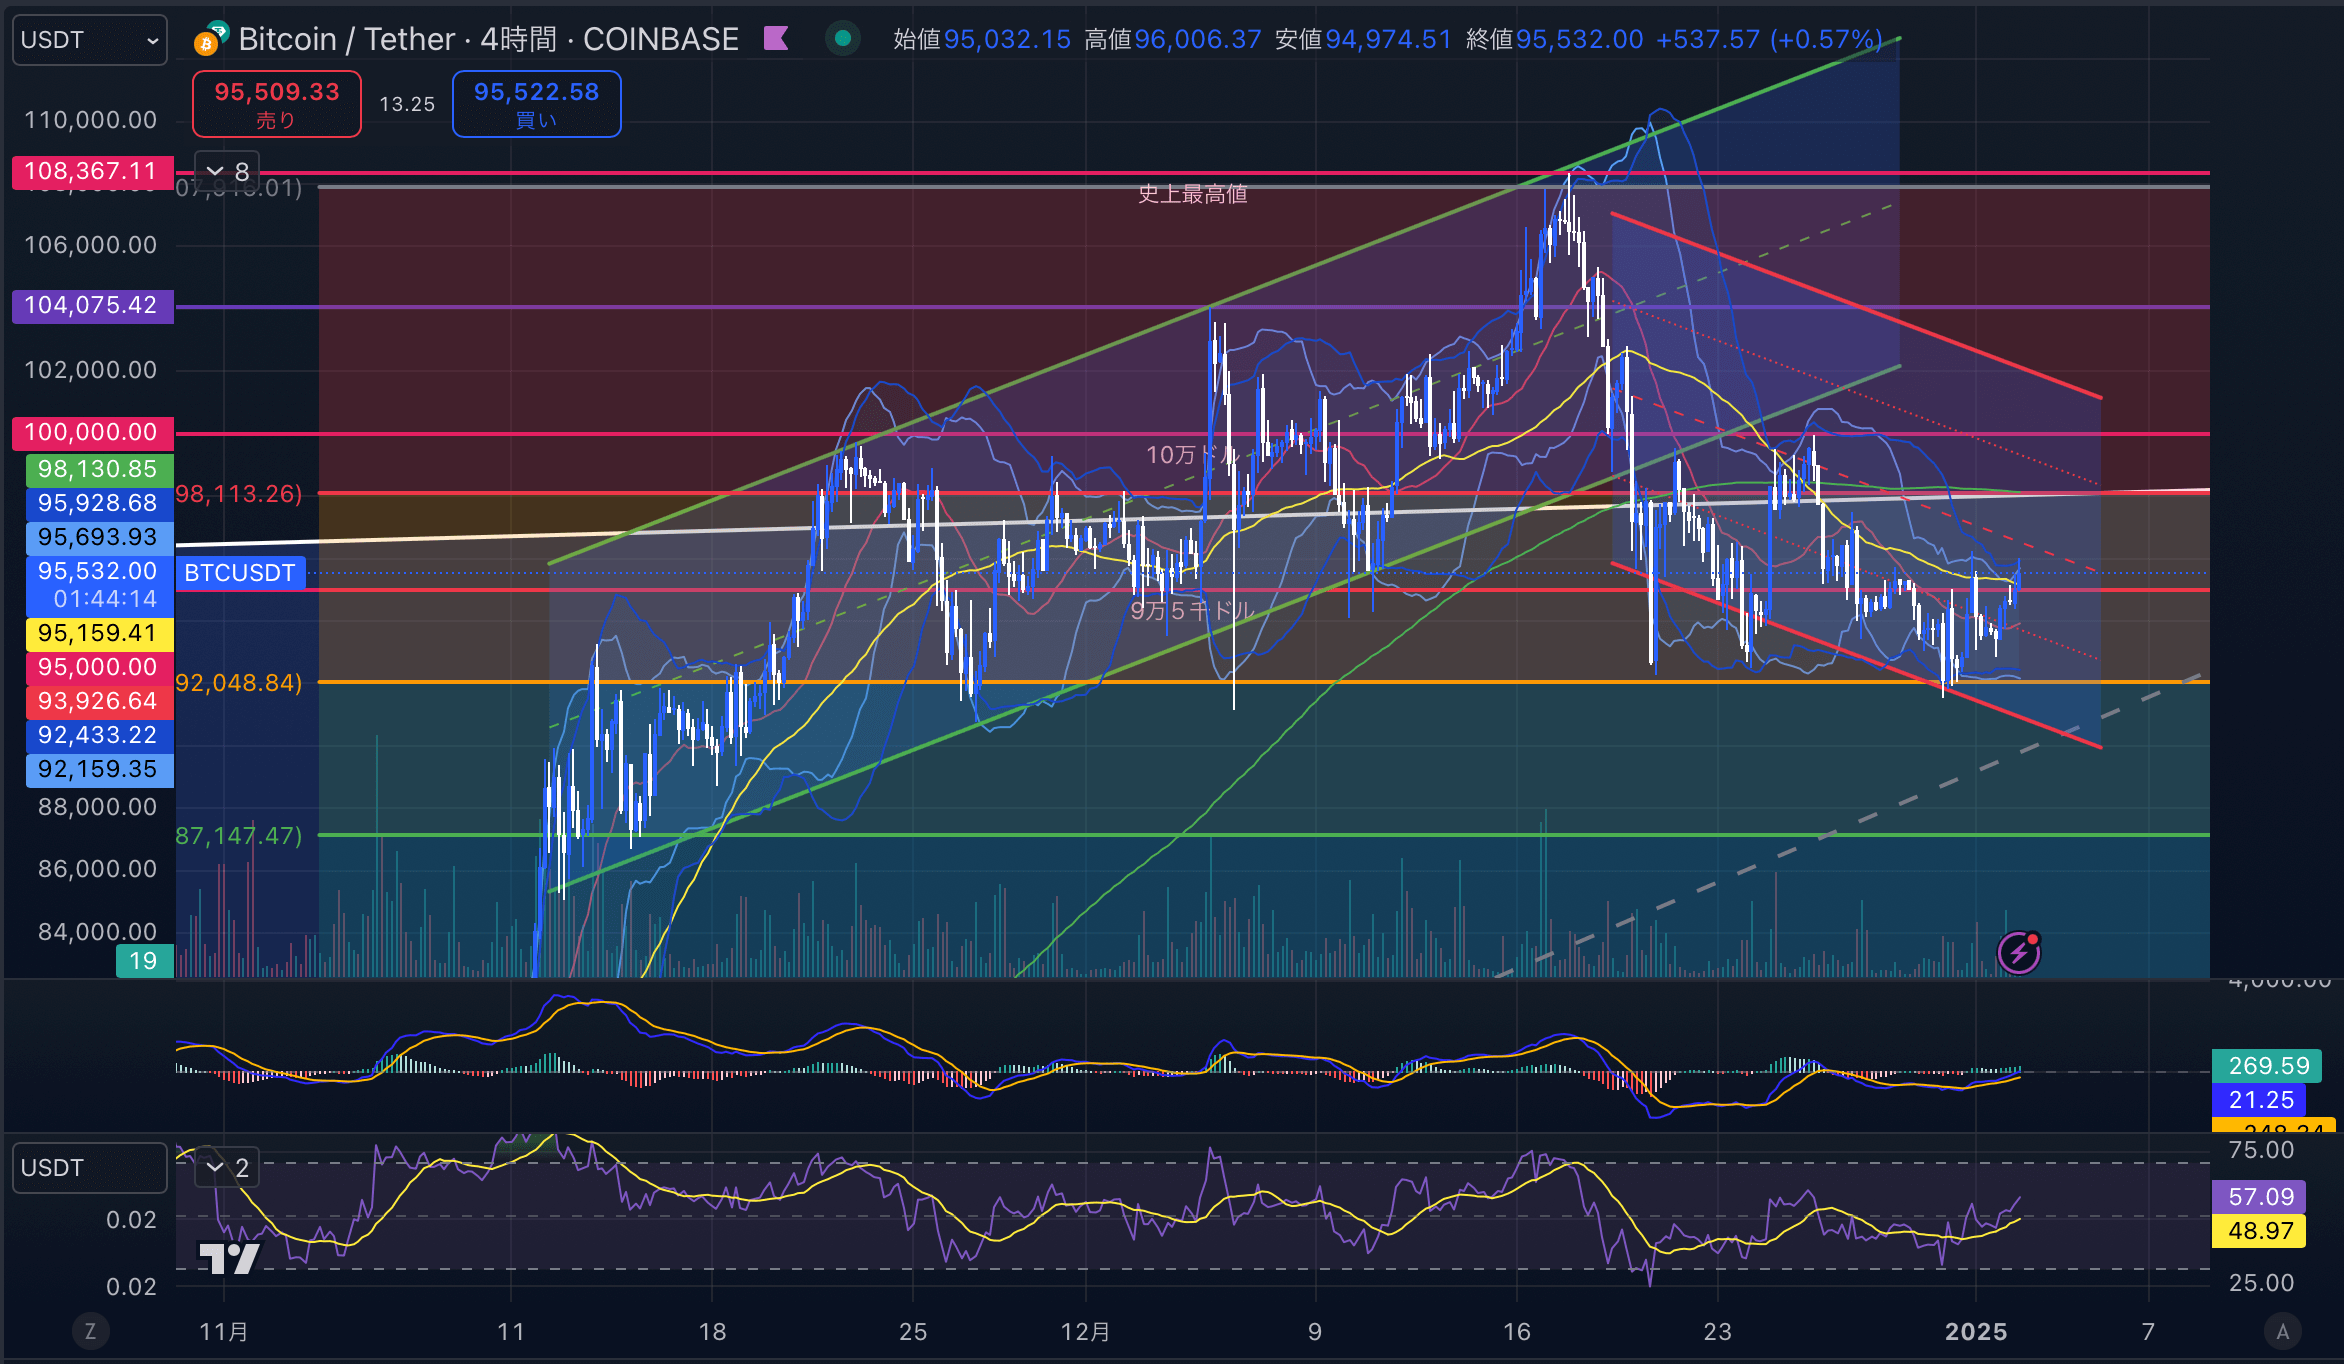The image size is (2344, 1364).
Task: Click the 95,693.93 light blue price label
Action: click(99, 538)
